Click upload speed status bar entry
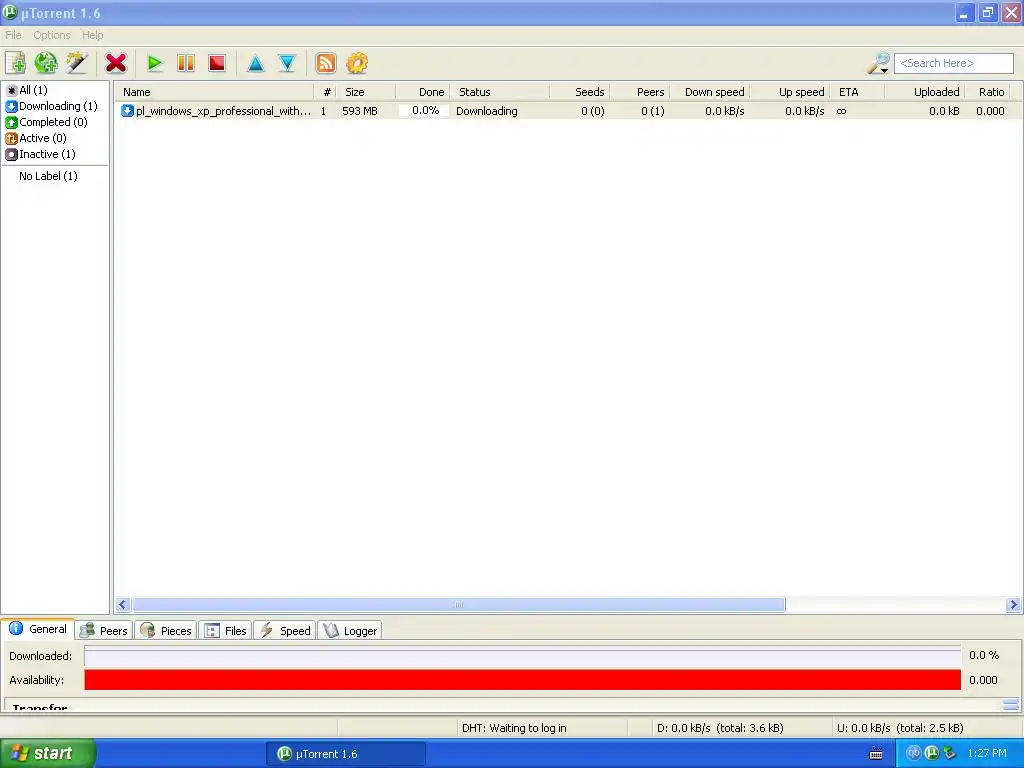 [x=900, y=728]
